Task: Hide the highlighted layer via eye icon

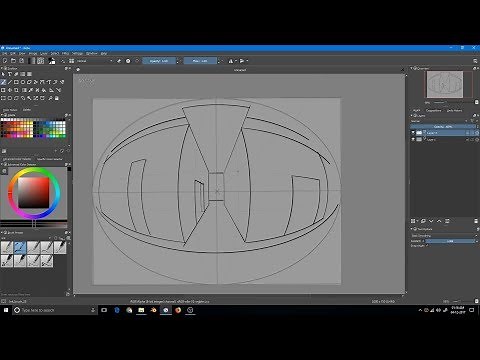Action: tap(413, 133)
